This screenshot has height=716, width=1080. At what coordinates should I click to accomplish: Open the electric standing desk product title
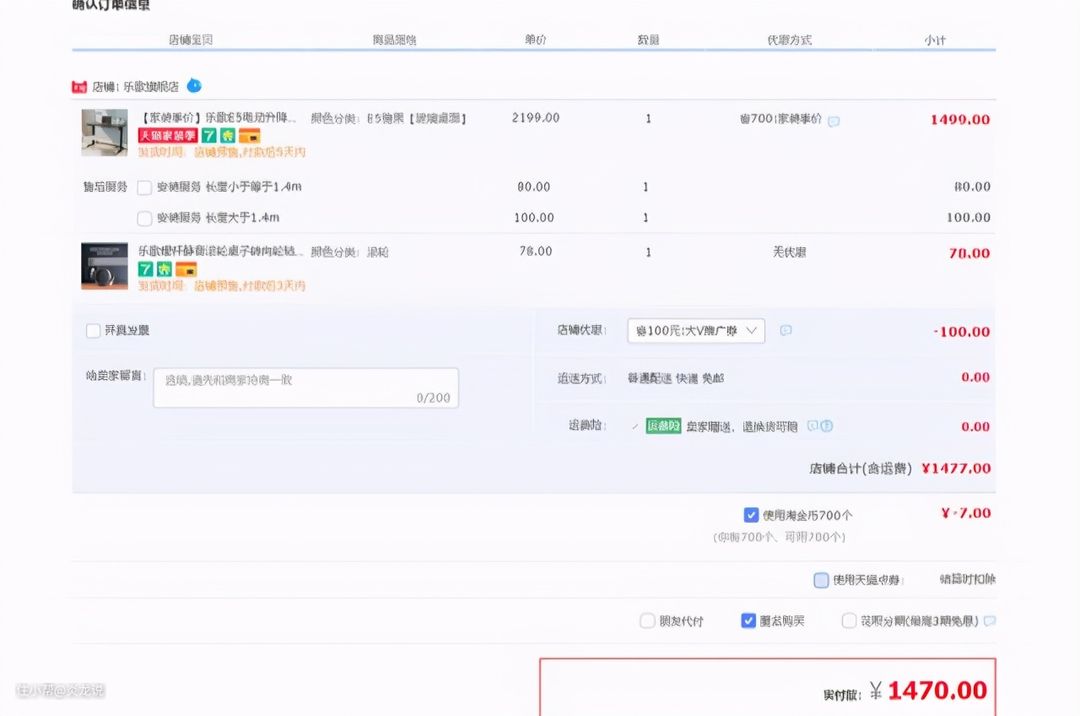[218, 118]
